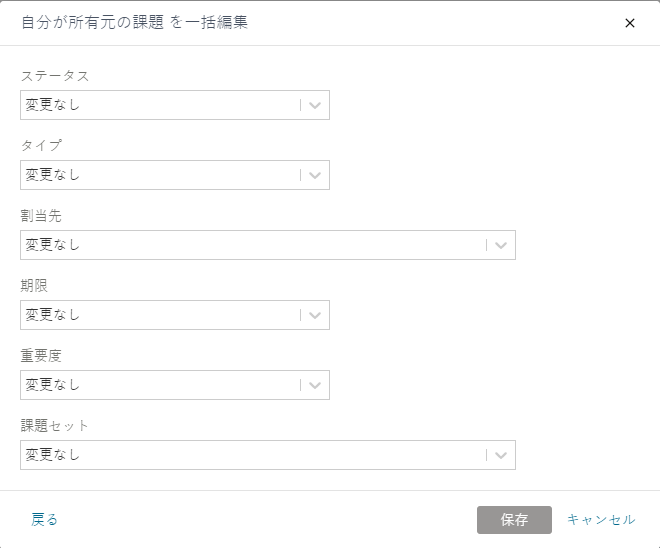Click the ステータス field label
Screen dimensions: 660x548
55,76
